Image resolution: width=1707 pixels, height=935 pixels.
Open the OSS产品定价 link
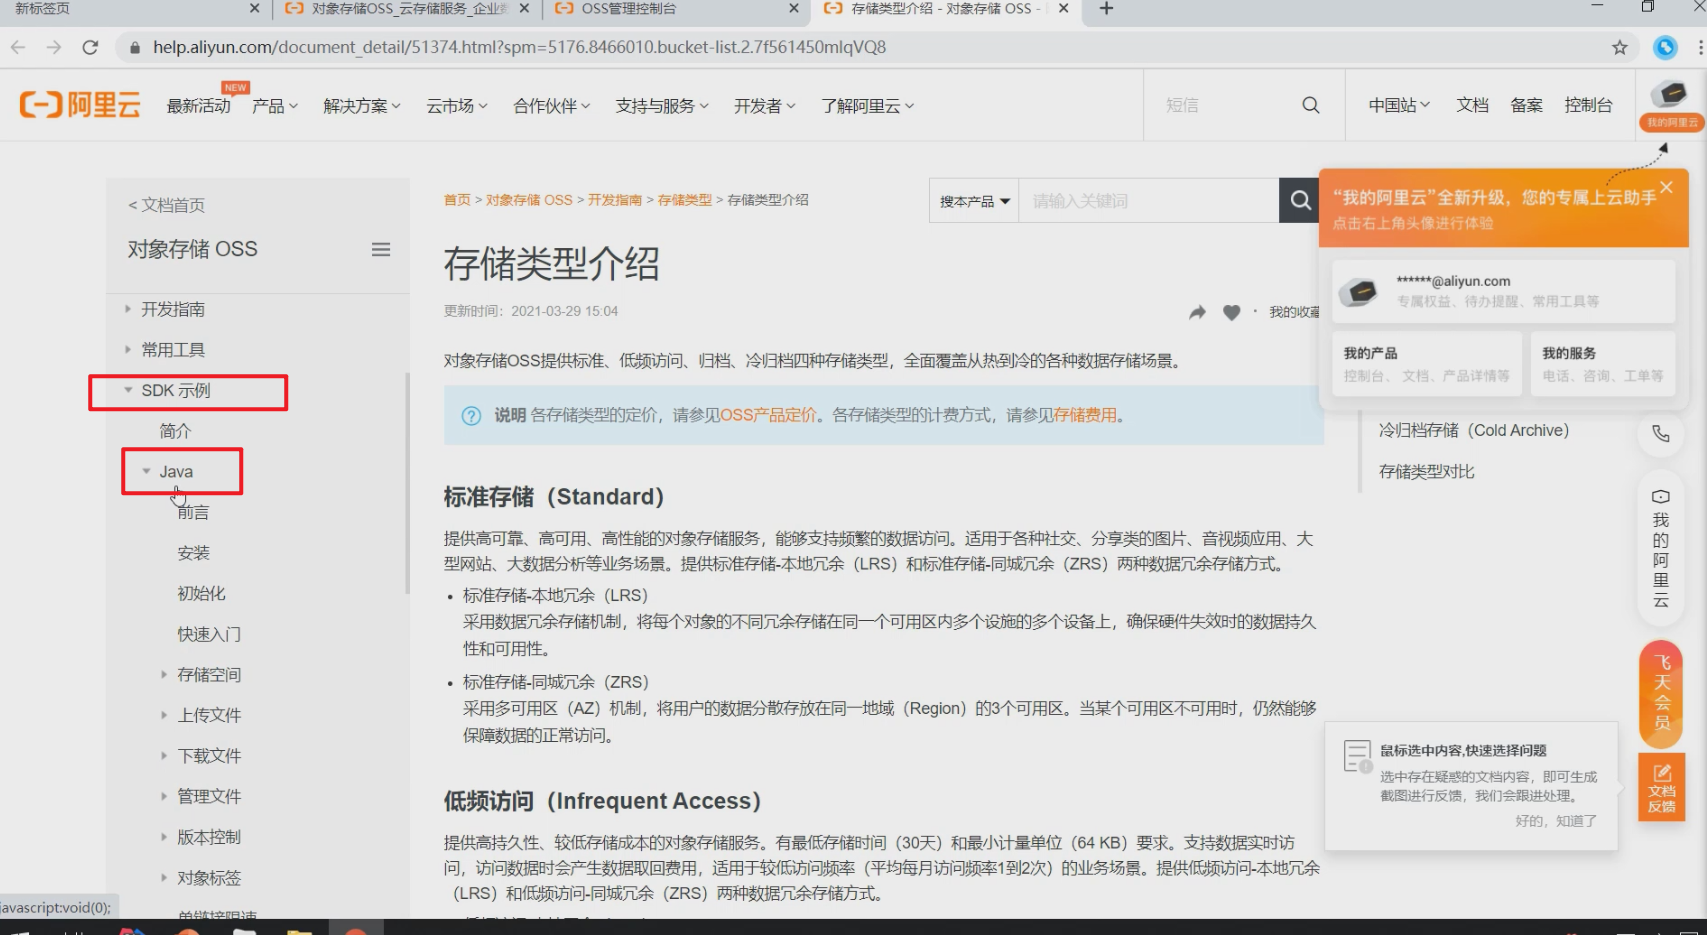coord(768,415)
